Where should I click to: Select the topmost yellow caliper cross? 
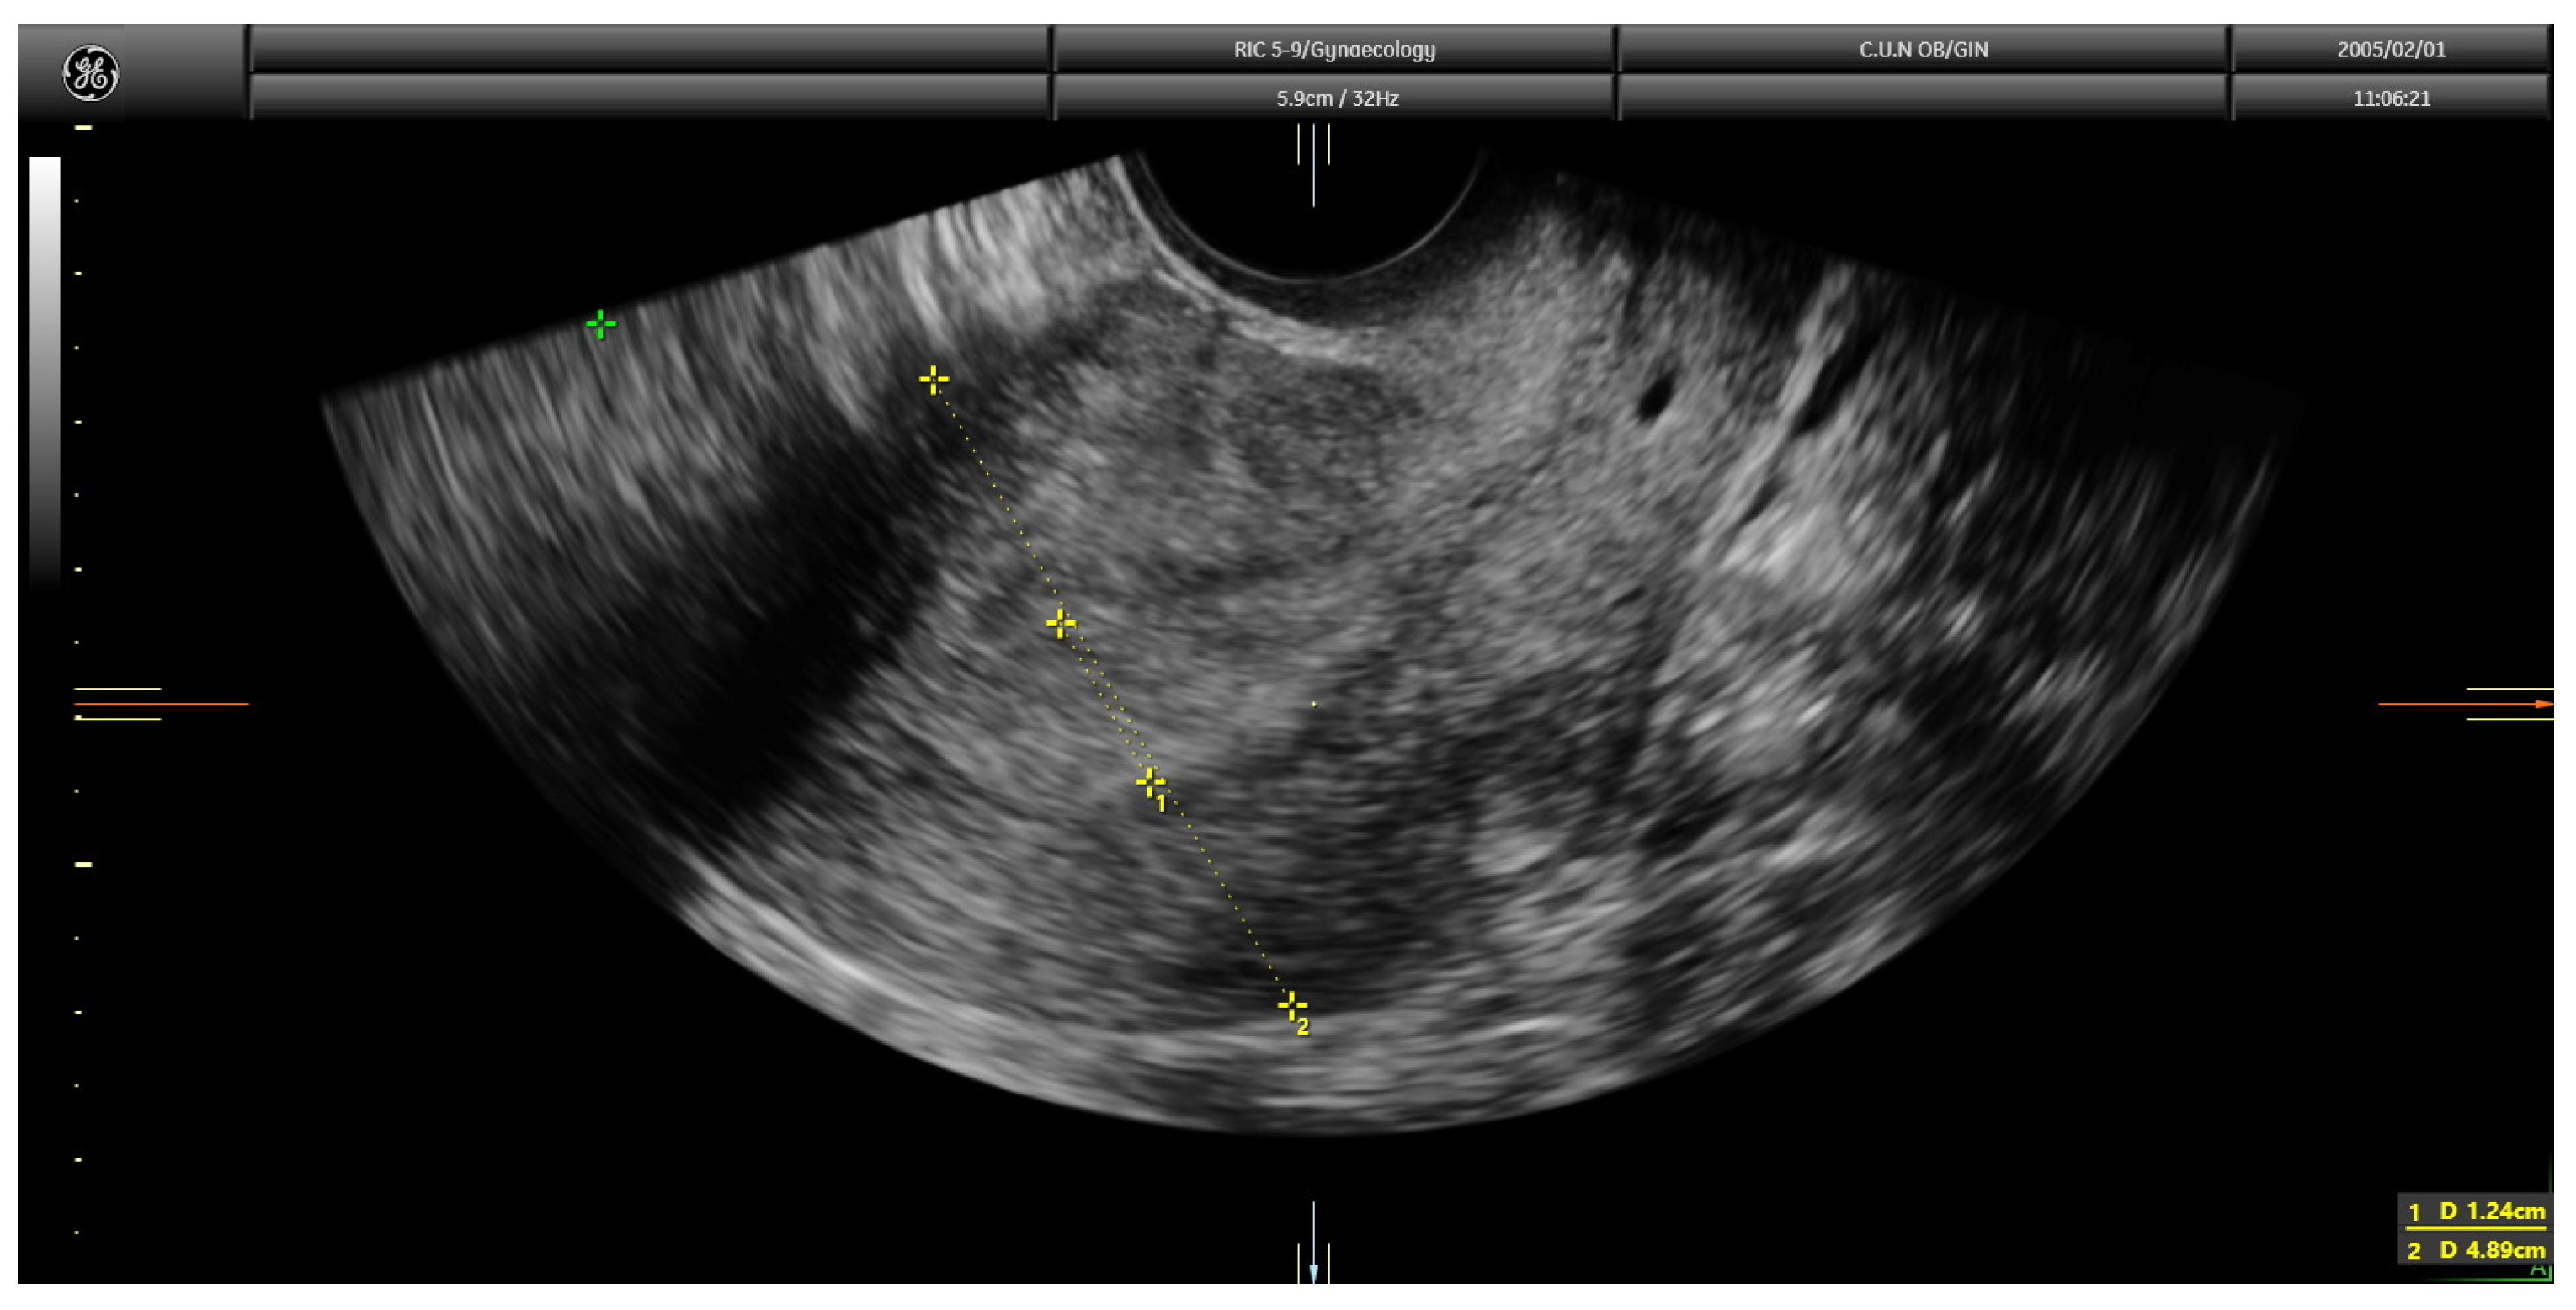(933, 379)
